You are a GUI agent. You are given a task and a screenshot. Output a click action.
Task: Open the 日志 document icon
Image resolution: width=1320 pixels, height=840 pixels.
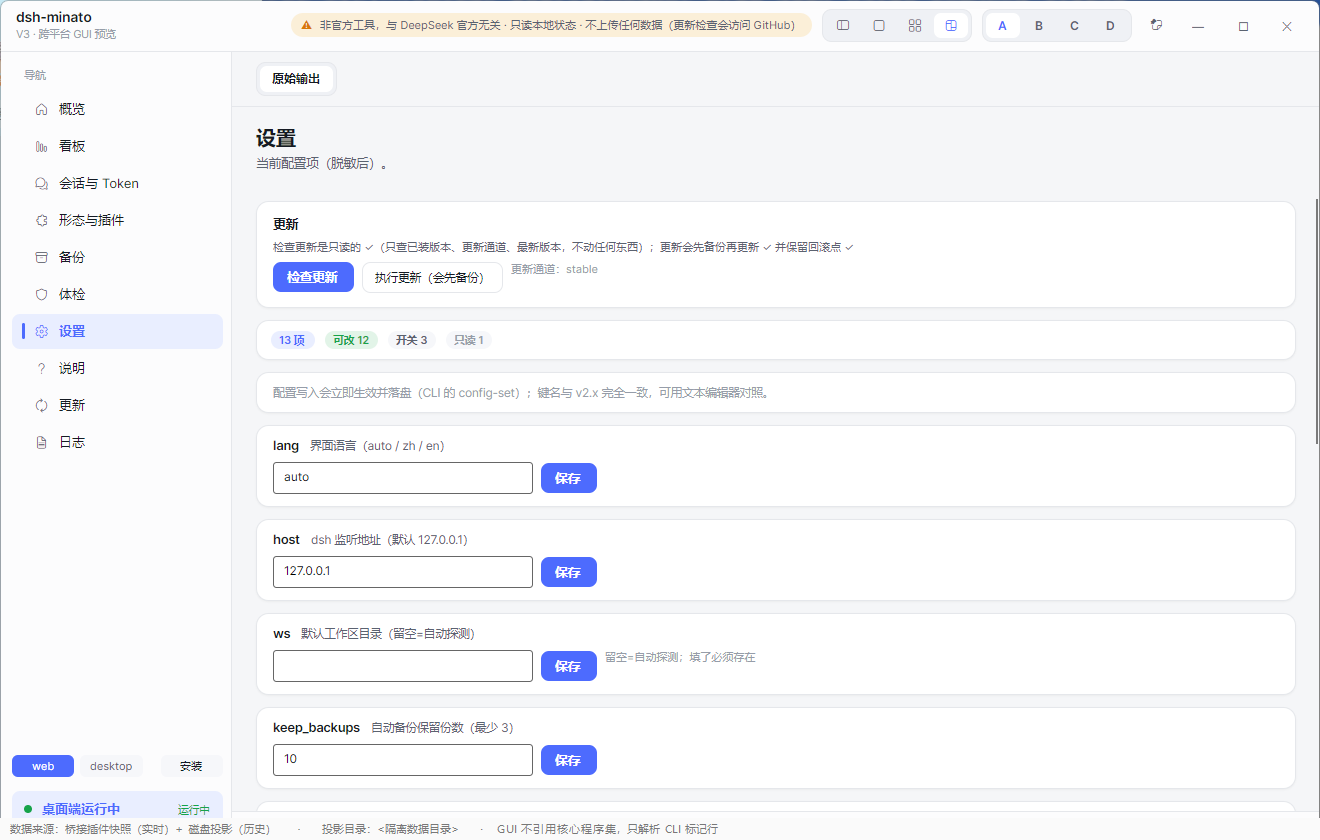click(41, 442)
